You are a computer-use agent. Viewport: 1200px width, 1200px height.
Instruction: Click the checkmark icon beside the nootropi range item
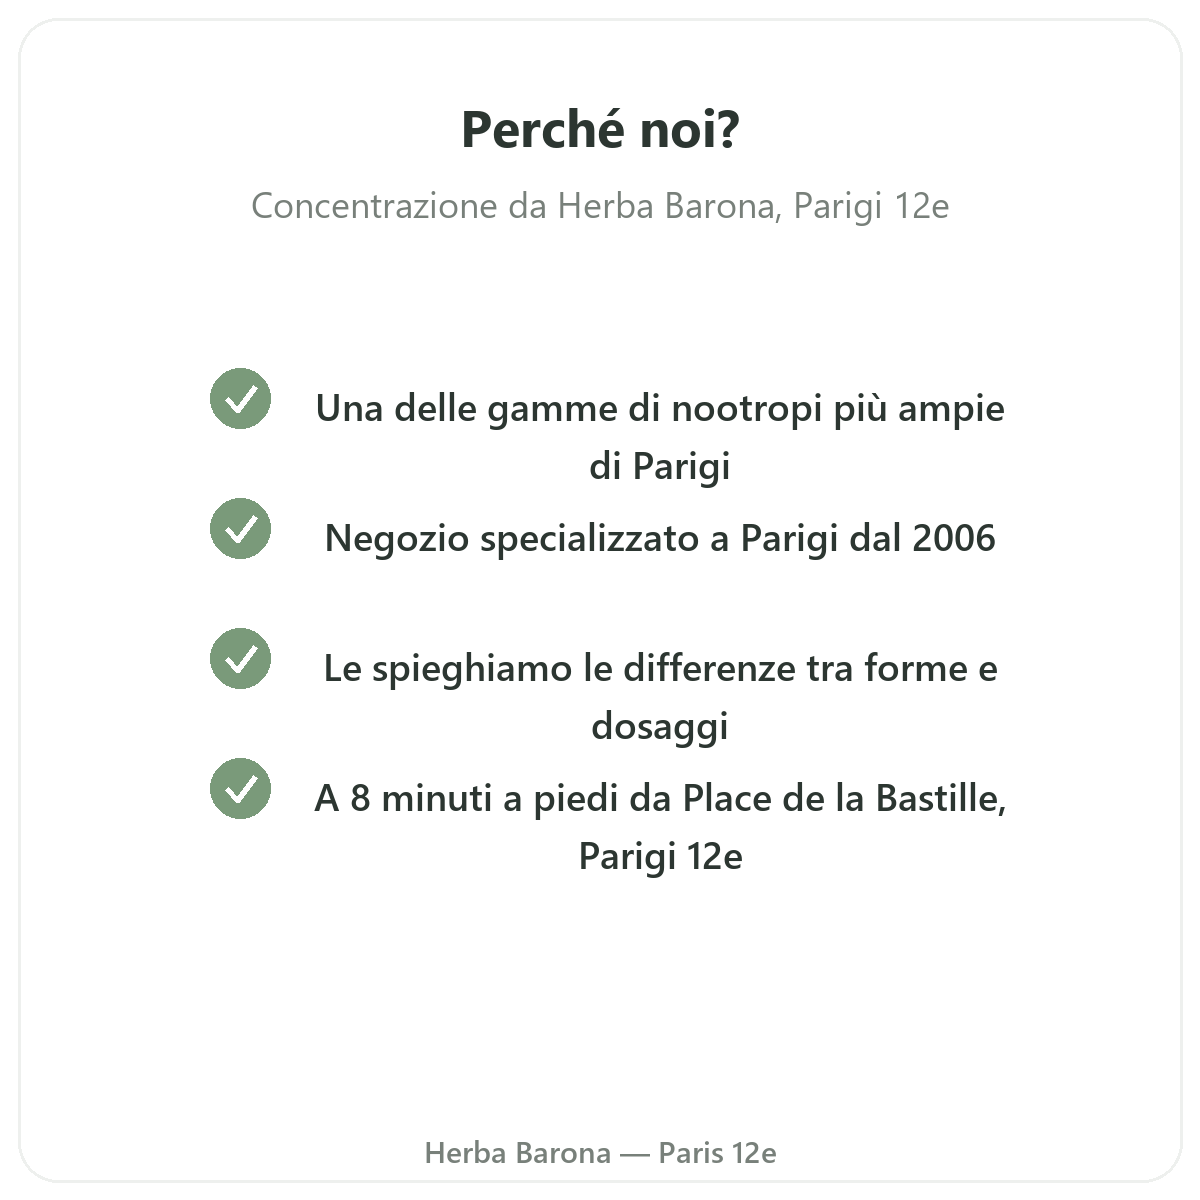click(240, 398)
